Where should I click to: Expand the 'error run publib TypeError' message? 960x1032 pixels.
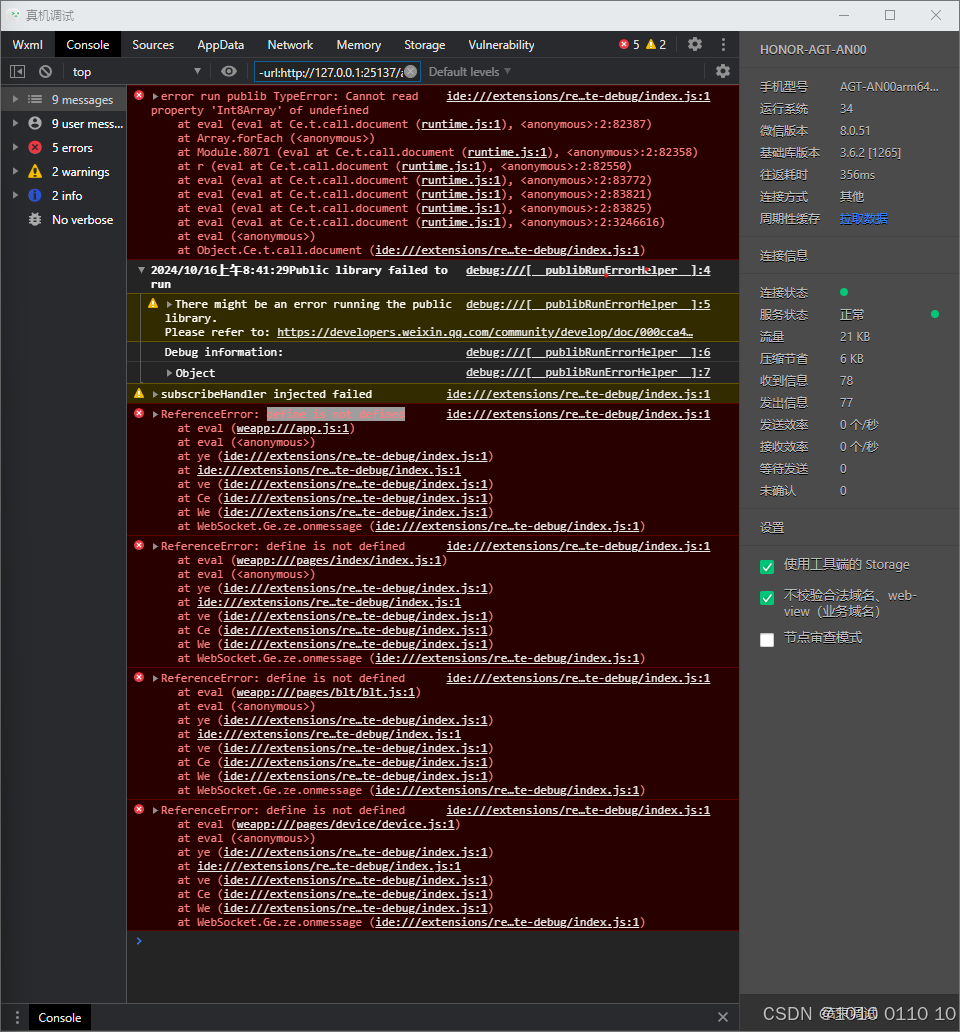pos(155,96)
